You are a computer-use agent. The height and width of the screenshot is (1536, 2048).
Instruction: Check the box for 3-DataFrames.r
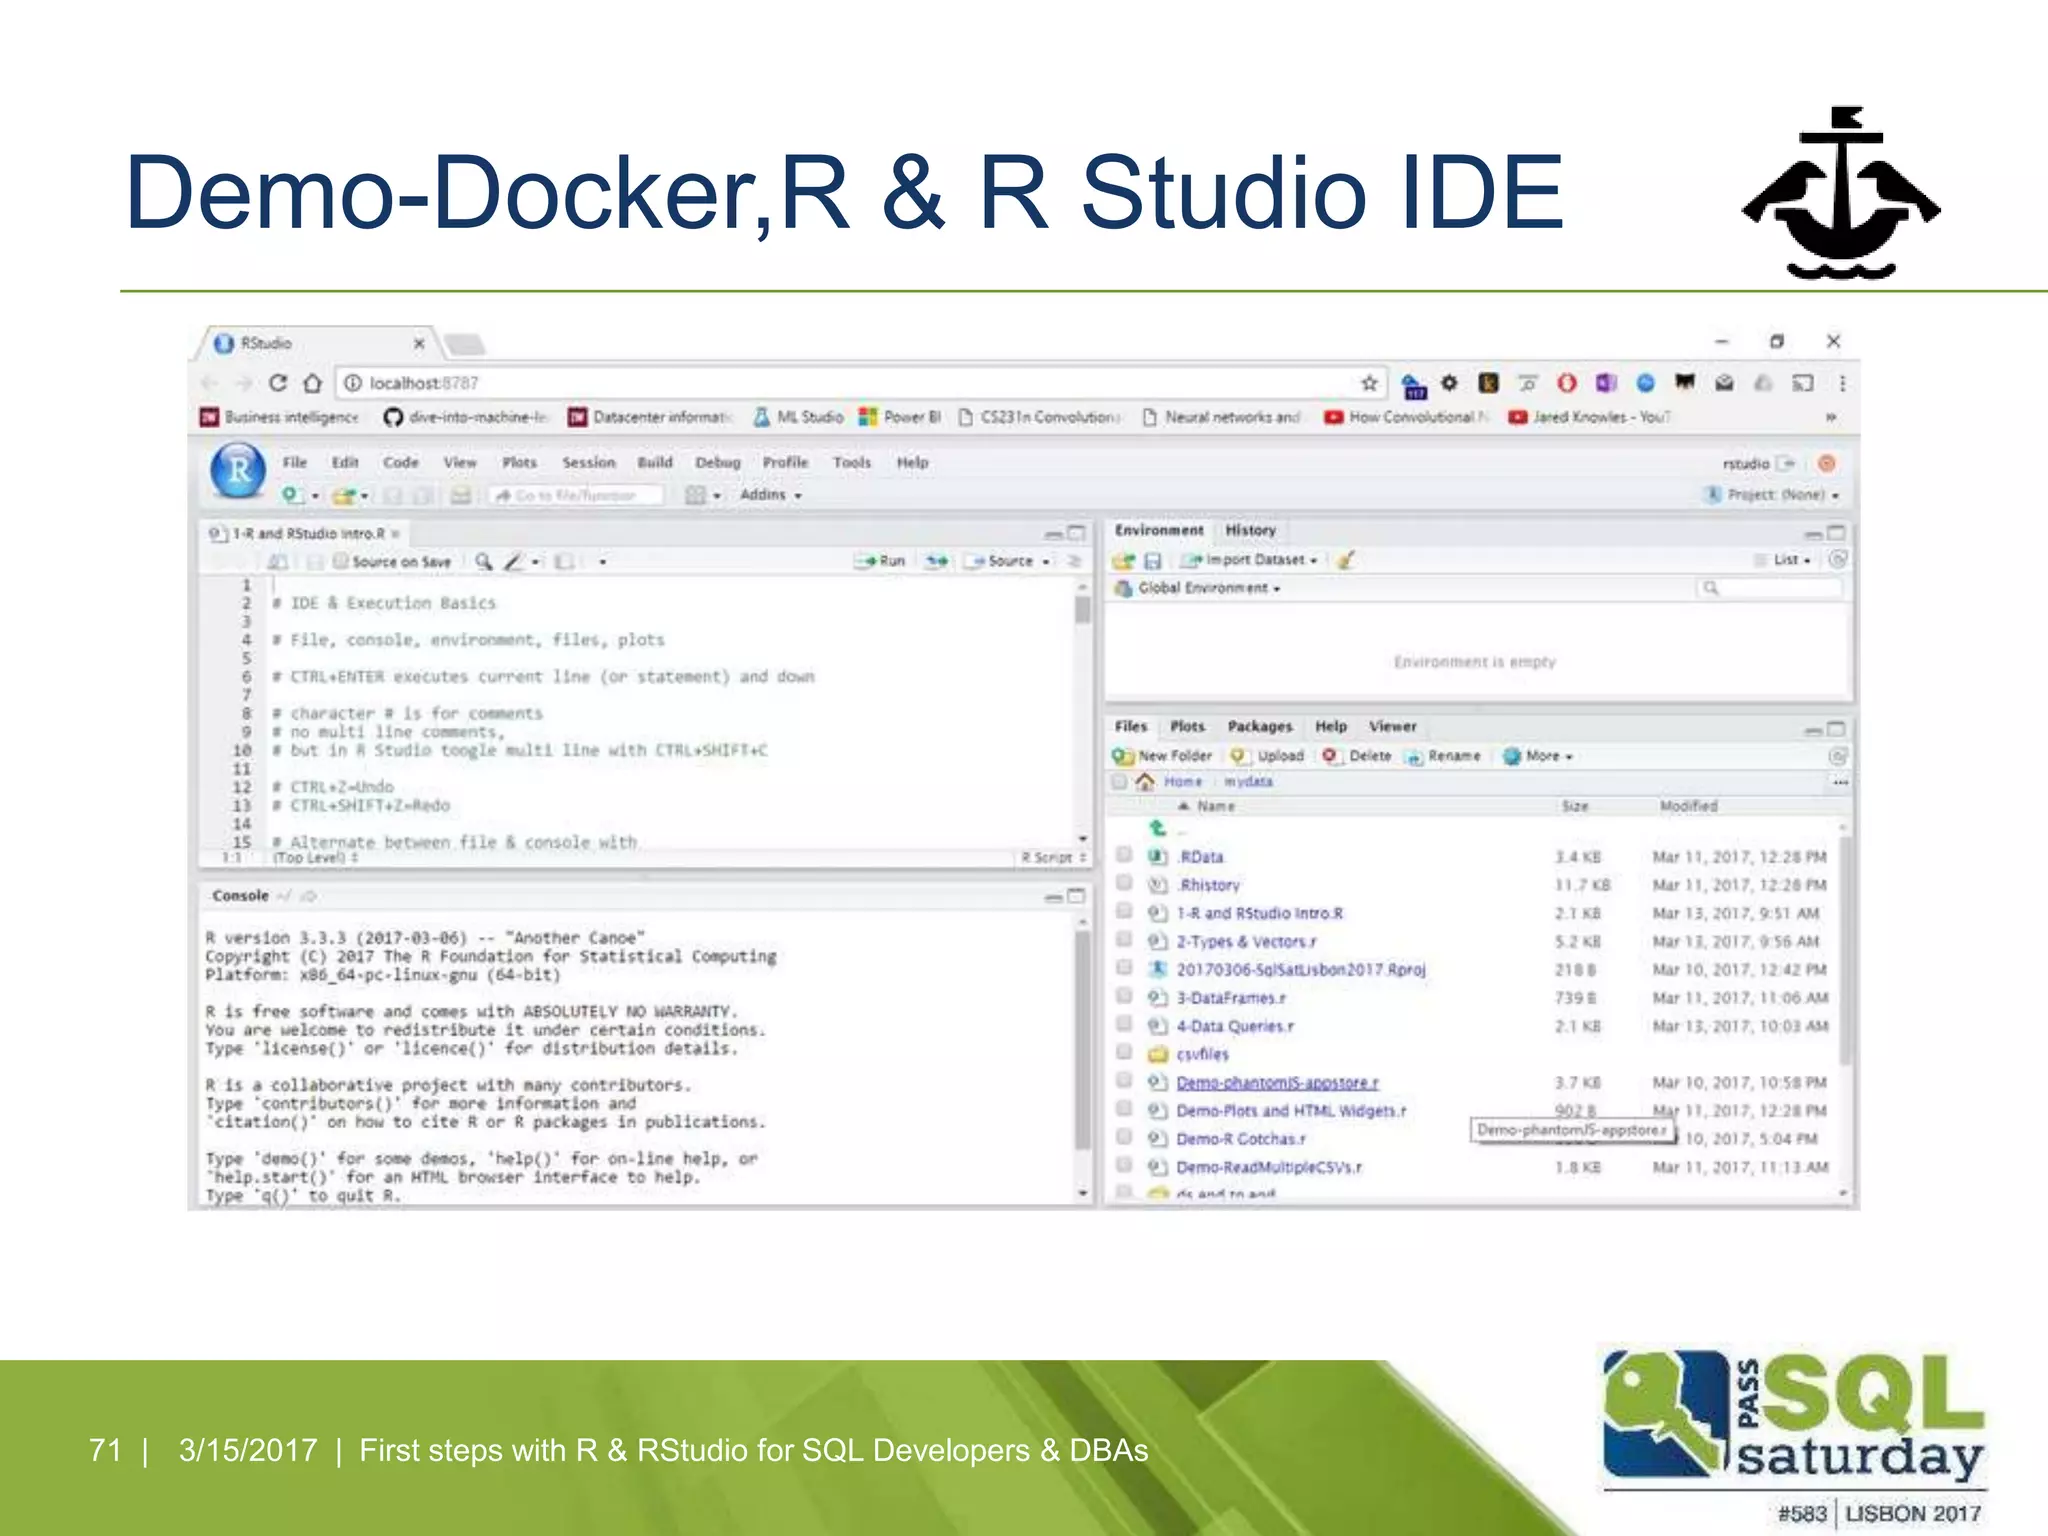click(1124, 996)
